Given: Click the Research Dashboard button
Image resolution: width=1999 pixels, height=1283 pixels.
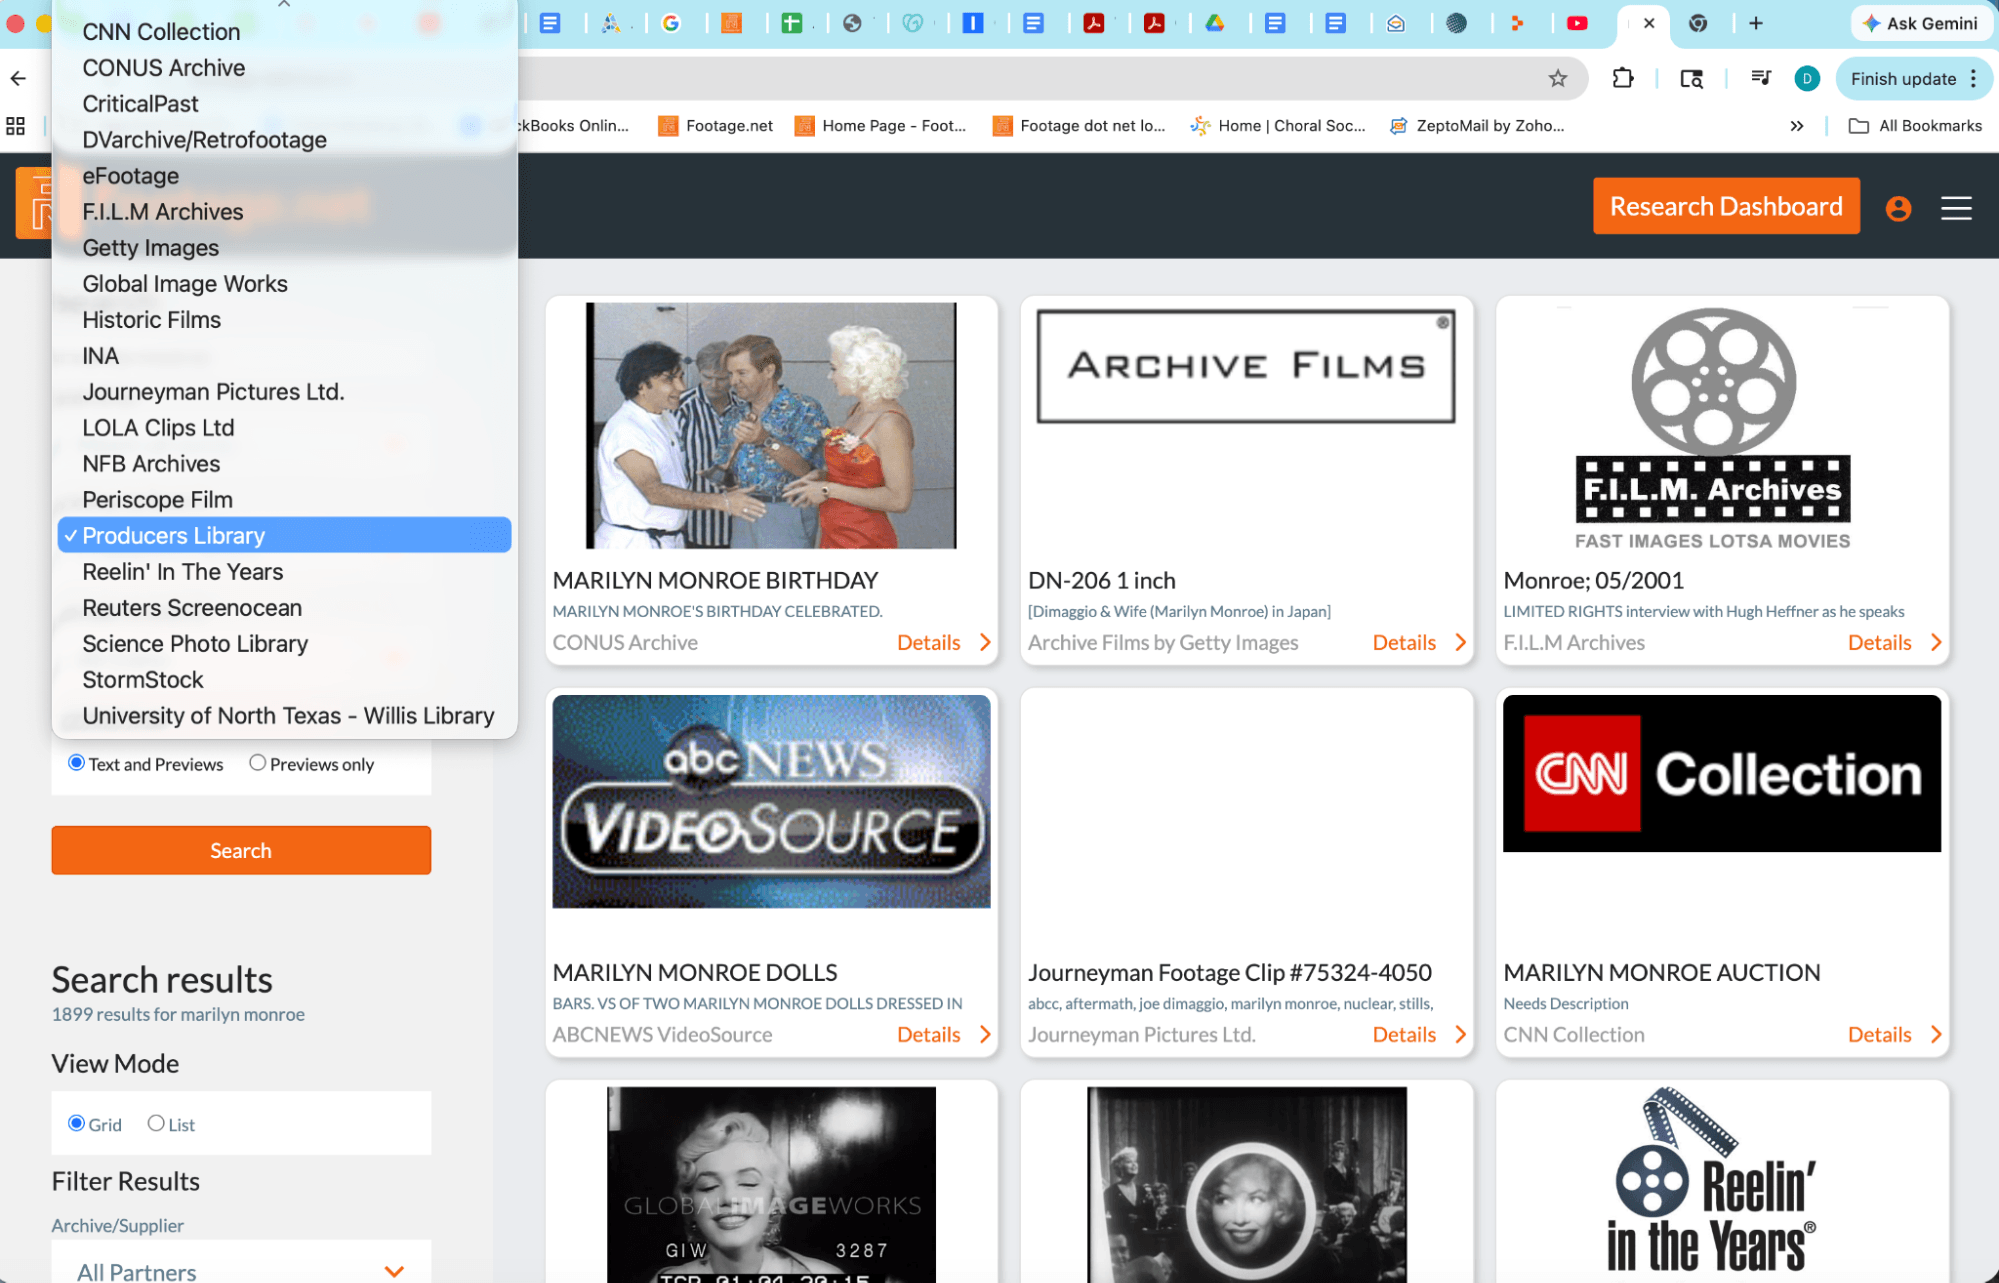Looking at the screenshot, I should click(1726, 206).
